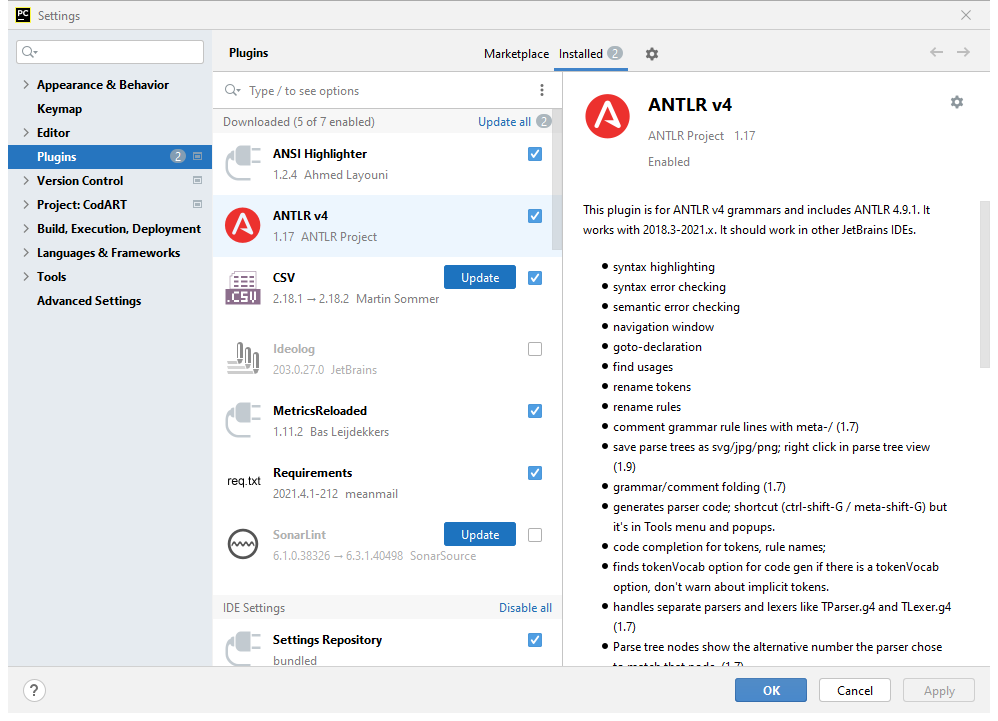Expand Languages & Frameworks node
998x721 pixels.
25,253
